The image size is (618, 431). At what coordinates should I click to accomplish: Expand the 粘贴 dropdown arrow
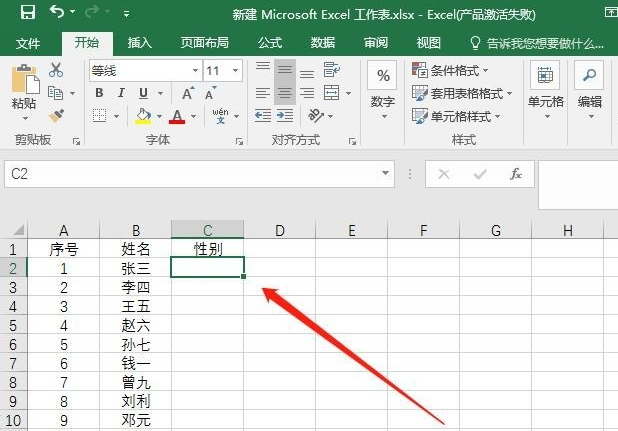tap(25, 118)
